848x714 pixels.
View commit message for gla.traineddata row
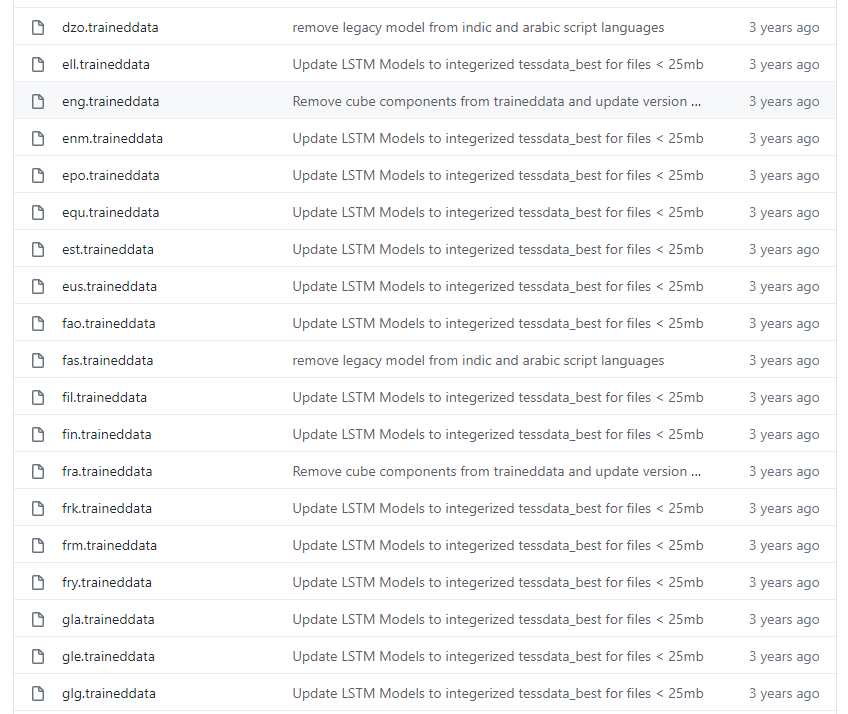(498, 619)
